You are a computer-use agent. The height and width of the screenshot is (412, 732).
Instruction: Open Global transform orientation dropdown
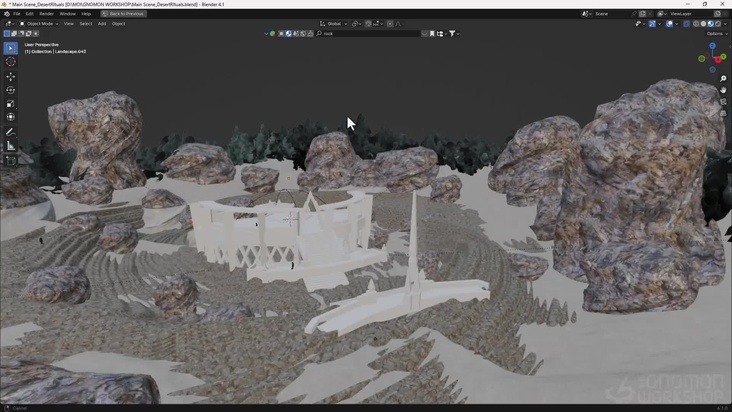(334, 23)
